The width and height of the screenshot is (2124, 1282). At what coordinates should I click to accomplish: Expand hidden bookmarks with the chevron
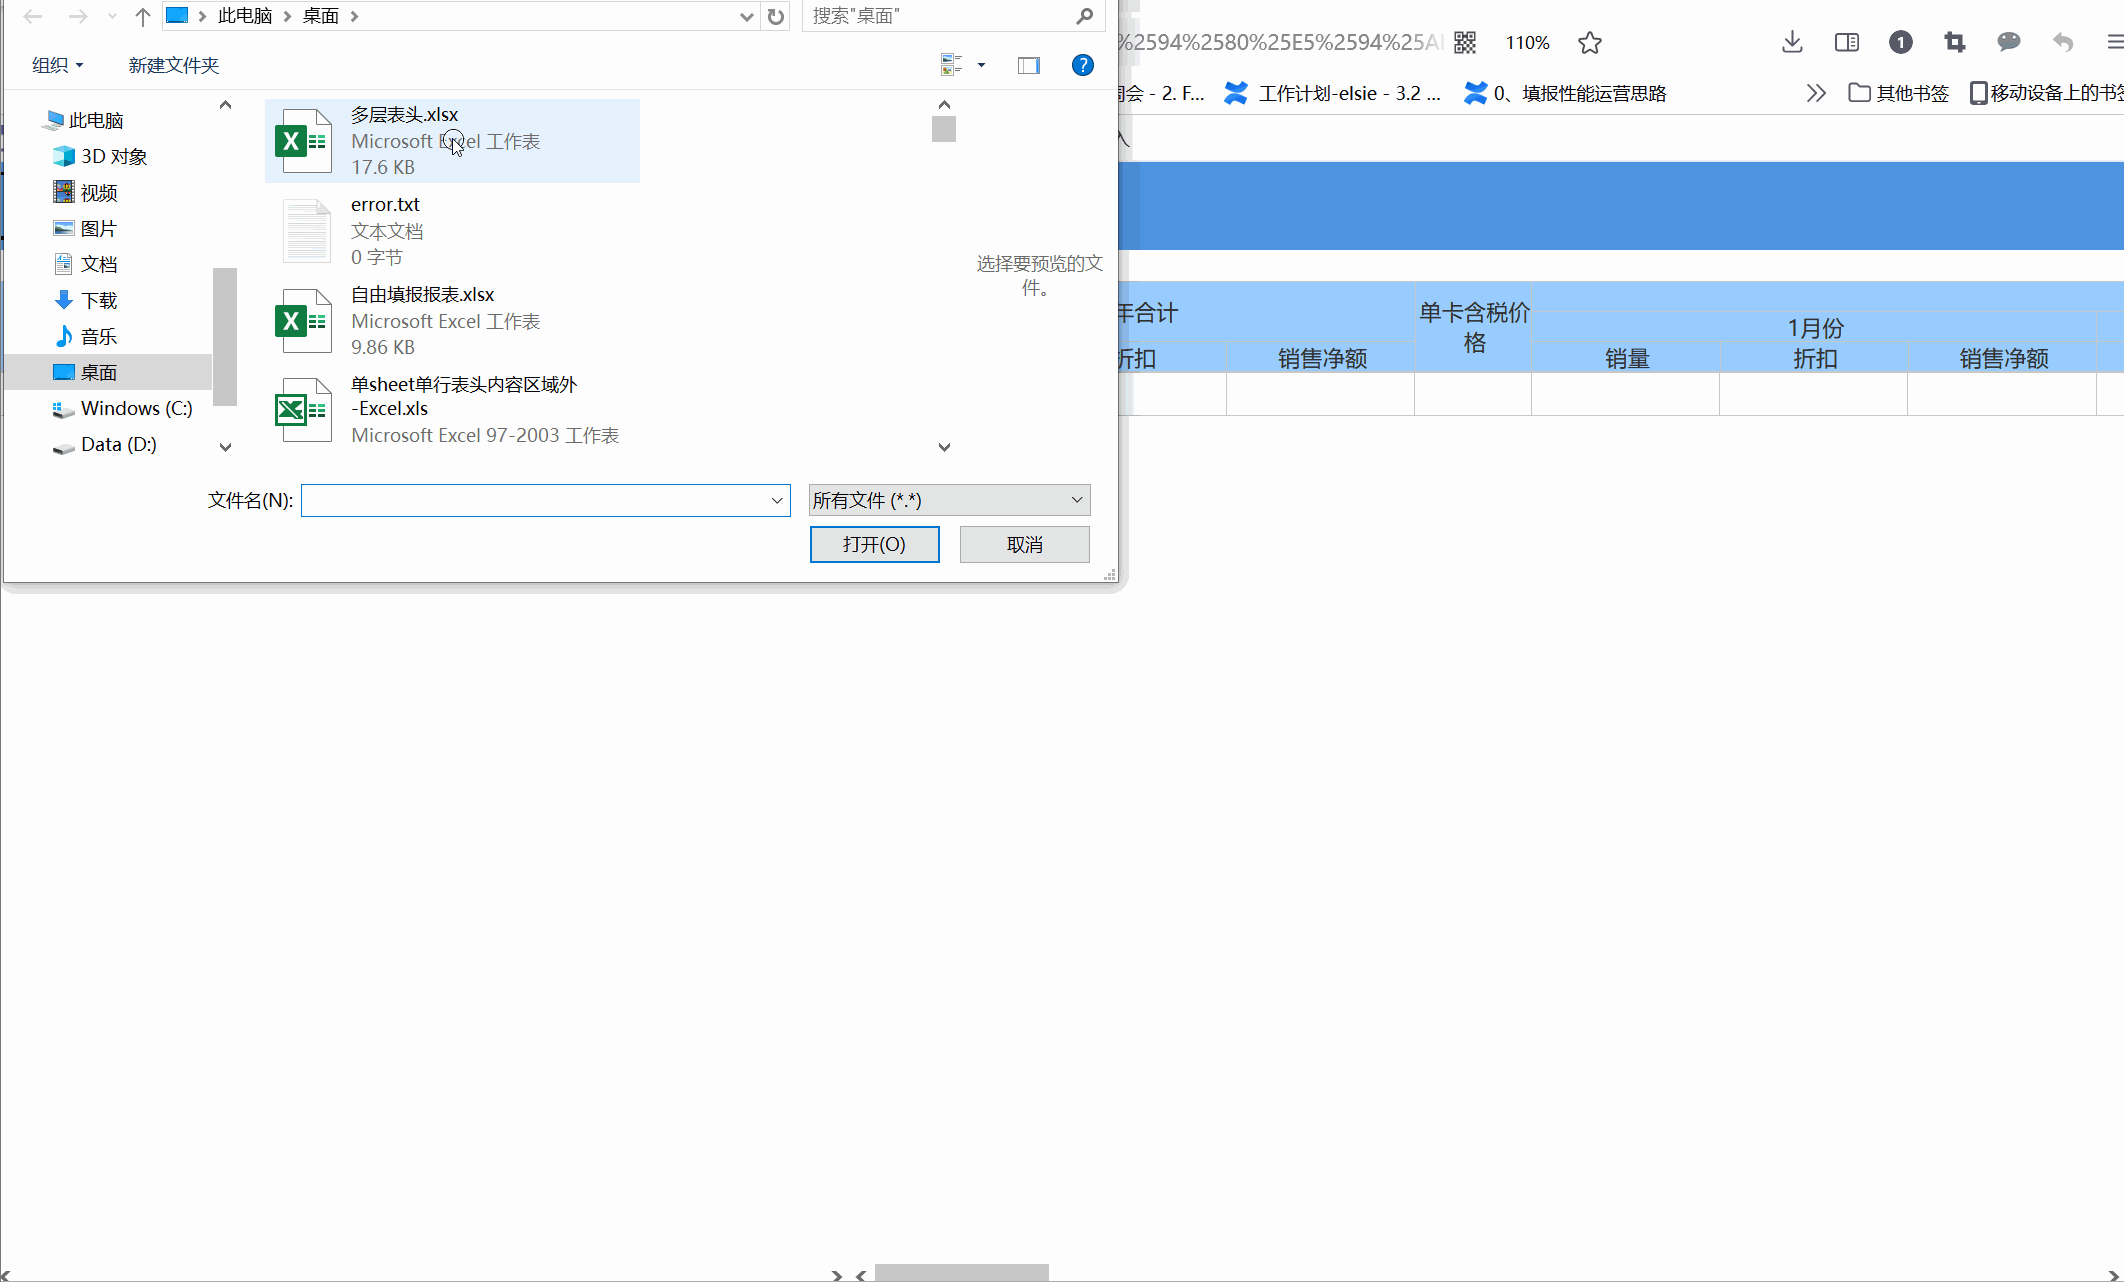1816,93
